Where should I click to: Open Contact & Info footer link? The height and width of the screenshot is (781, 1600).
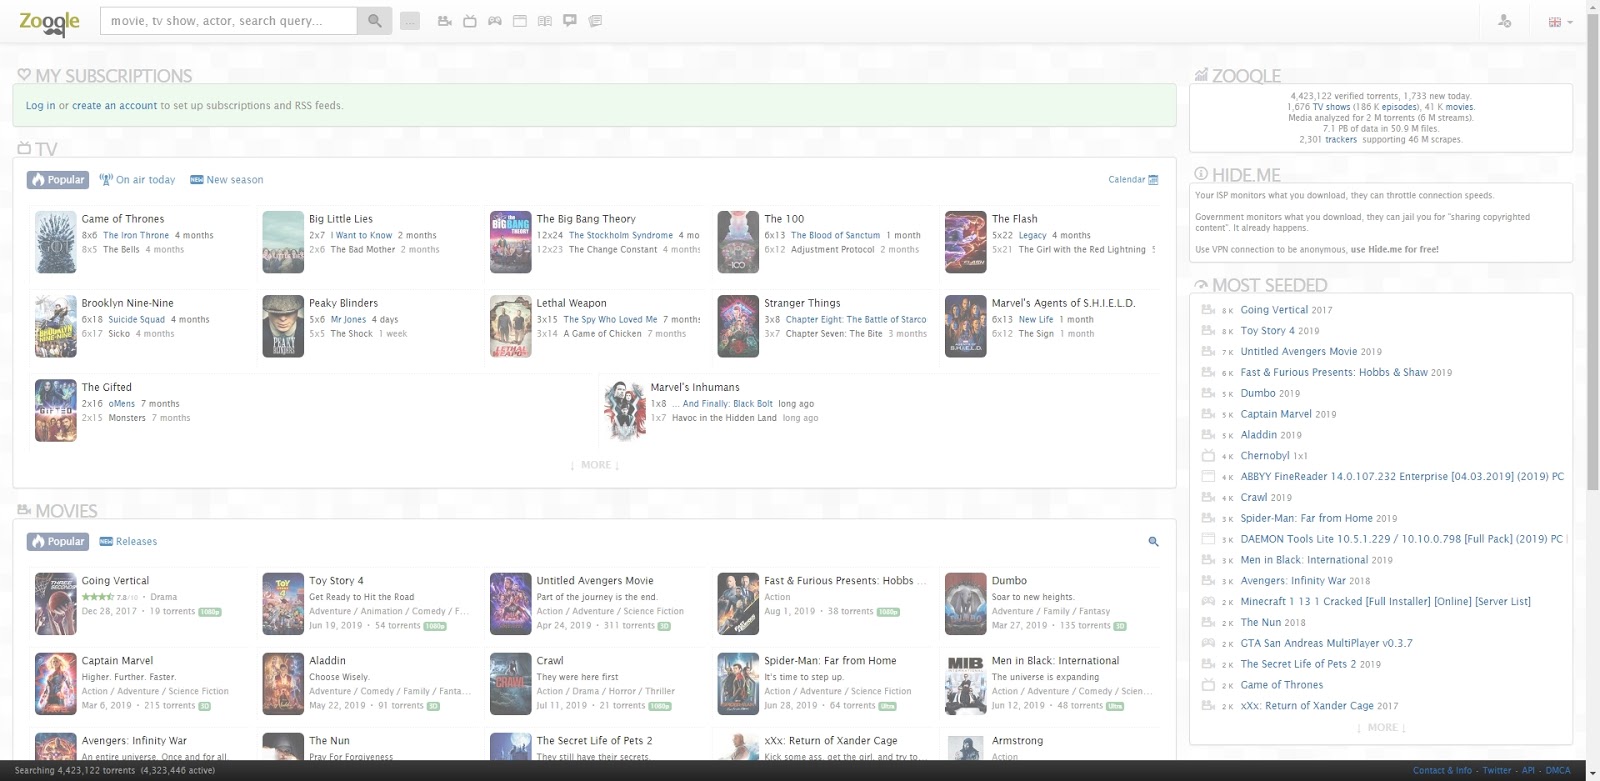1442,770
